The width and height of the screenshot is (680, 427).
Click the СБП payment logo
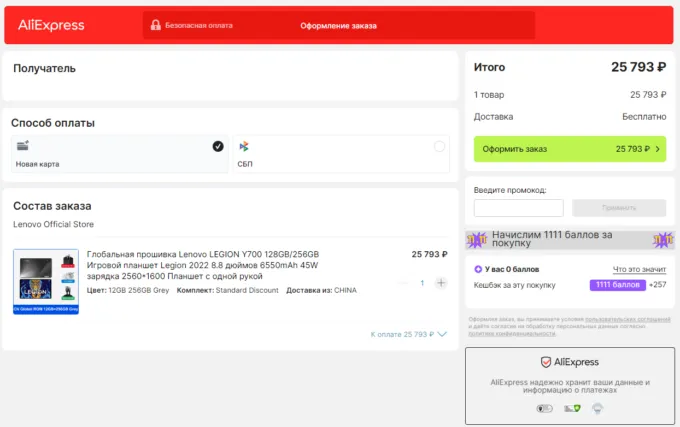pyautogui.click(x=244, y=147)
